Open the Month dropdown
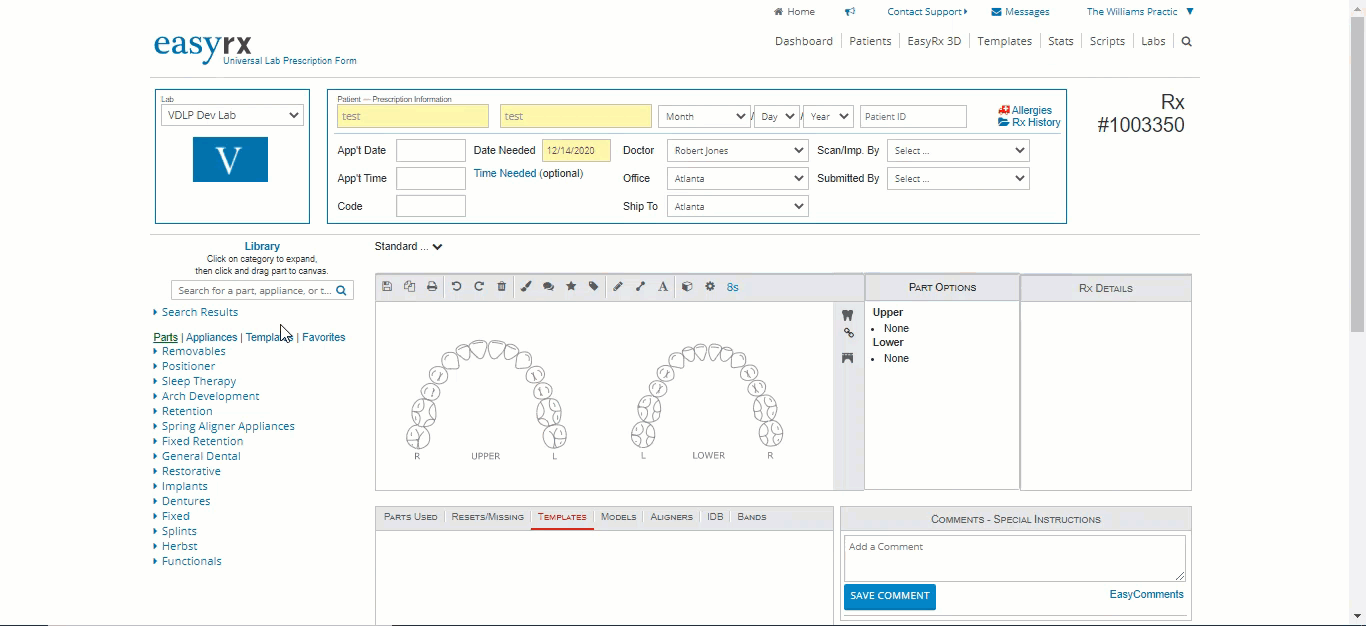The height and width of the screenshot is (626, 1366). (704, 116)
